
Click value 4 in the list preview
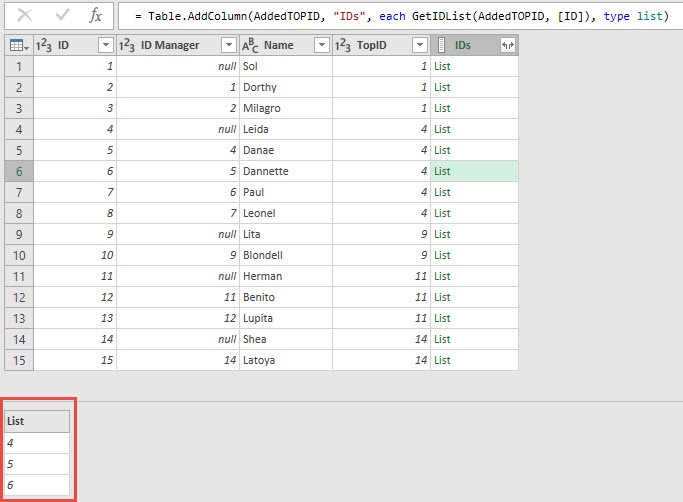pos(37,443)
